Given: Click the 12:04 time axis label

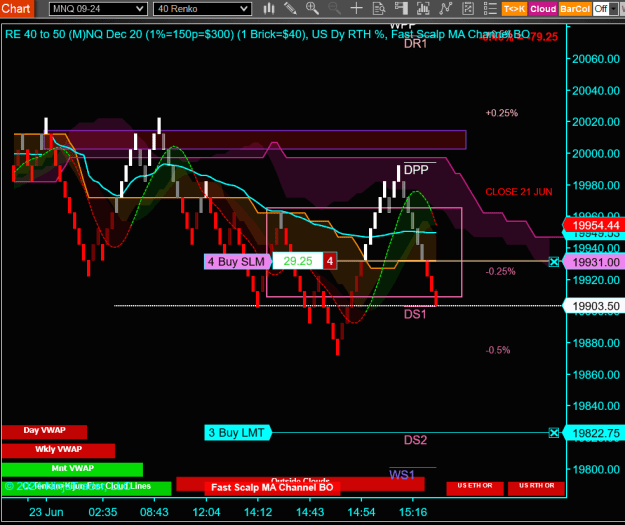Looking at the screenshot, I should pyautogui.click(x=206, y=512).
